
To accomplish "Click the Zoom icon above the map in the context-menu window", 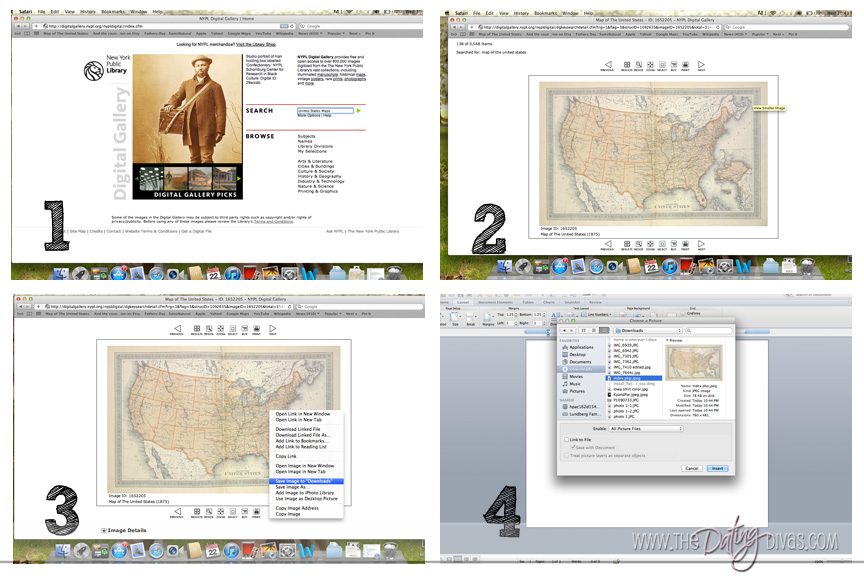I will [x=220, y=328].
